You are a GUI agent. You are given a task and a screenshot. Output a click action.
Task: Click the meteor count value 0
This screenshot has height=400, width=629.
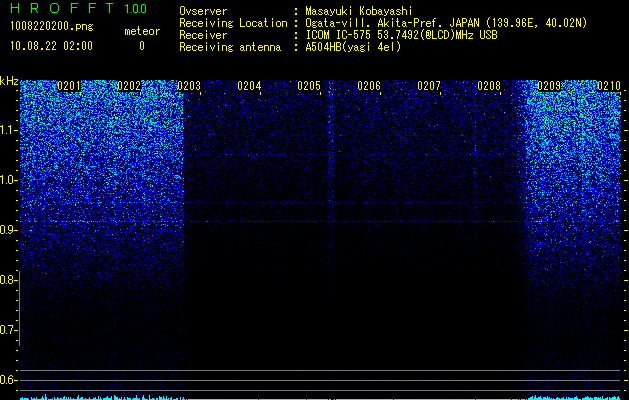pos(142,46)
